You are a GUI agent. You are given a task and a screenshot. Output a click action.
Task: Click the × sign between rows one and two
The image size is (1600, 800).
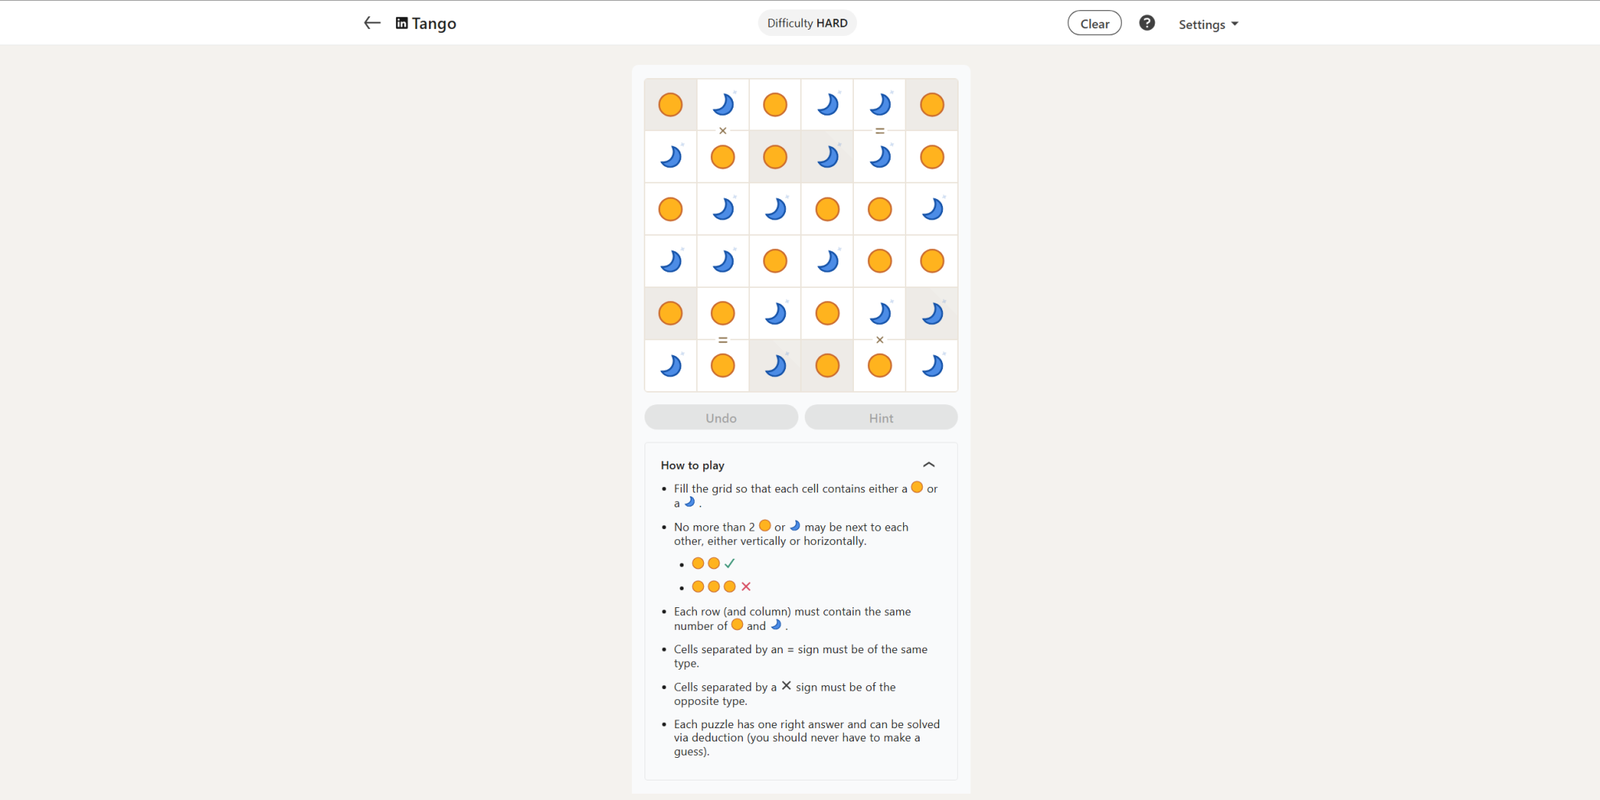tap(723, 131)
